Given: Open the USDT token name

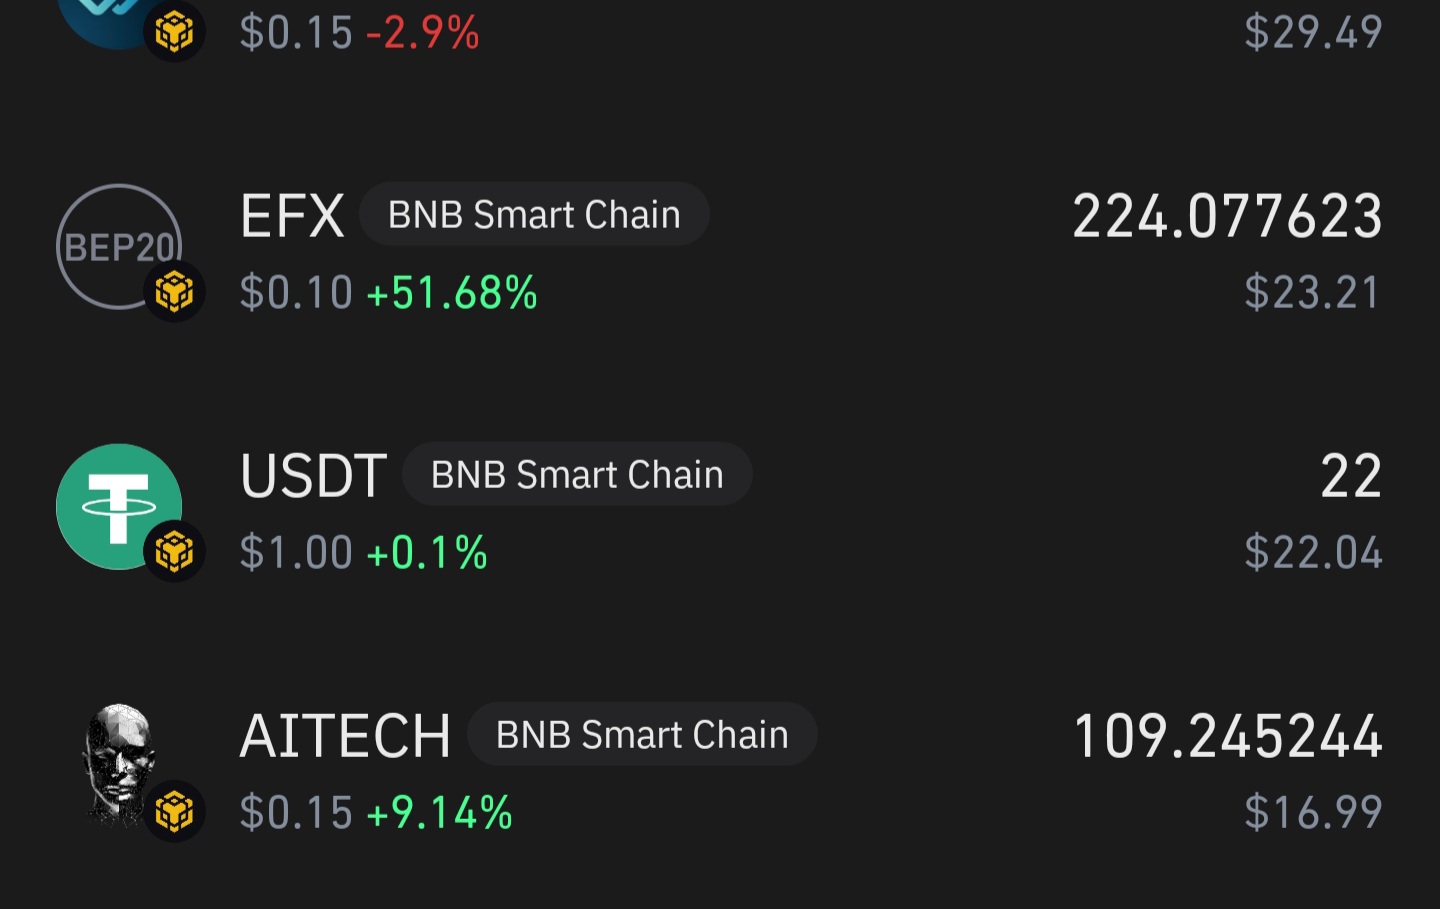Looking at the screenshot, I should tap(314, 476).
